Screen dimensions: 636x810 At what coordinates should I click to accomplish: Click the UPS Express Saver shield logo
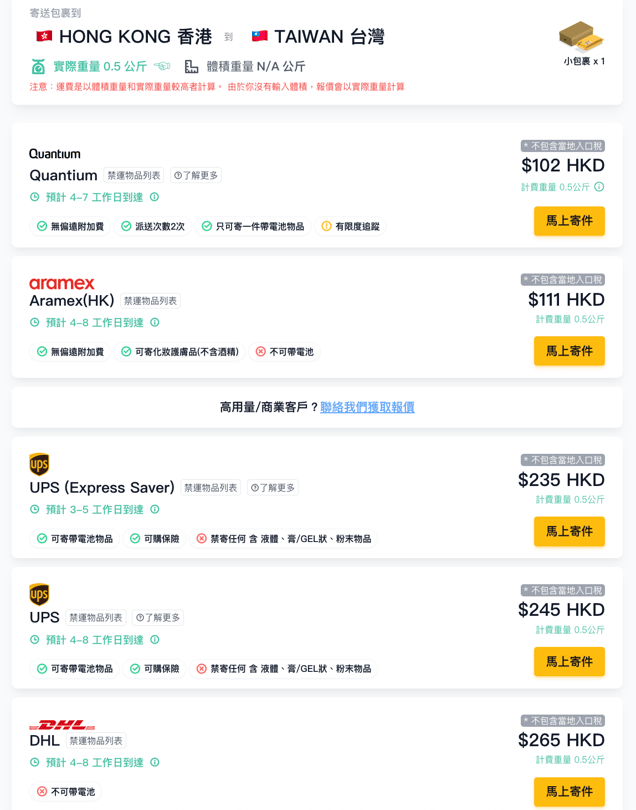coord(39,464)
